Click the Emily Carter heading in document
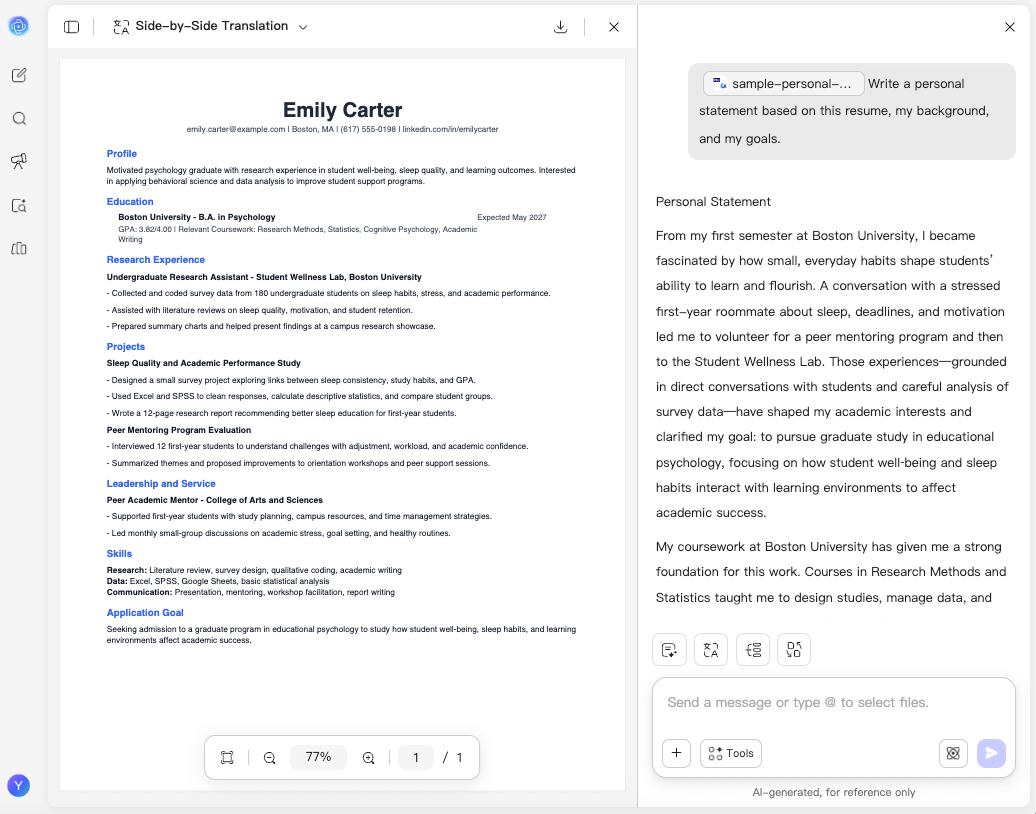1036x814 pixels. [x=342, y=110]
